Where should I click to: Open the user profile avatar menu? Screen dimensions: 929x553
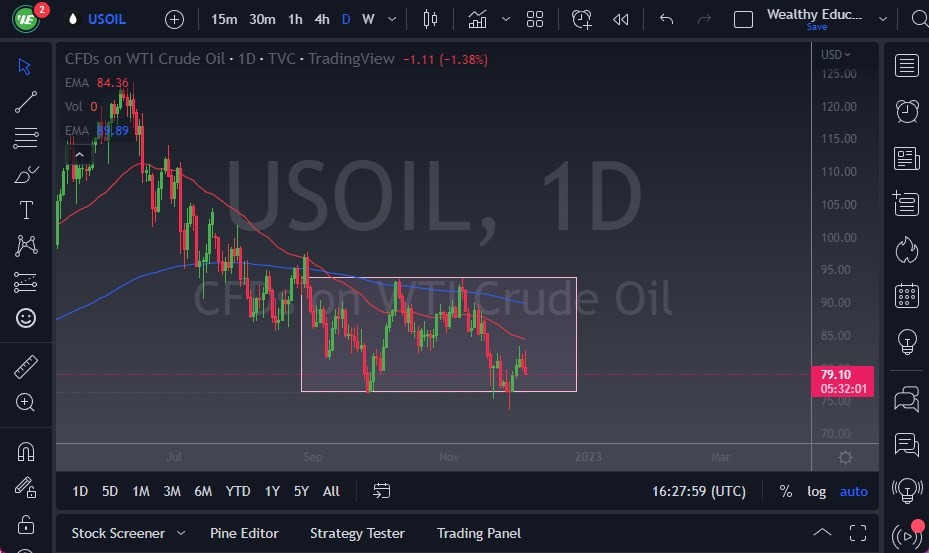26,19
